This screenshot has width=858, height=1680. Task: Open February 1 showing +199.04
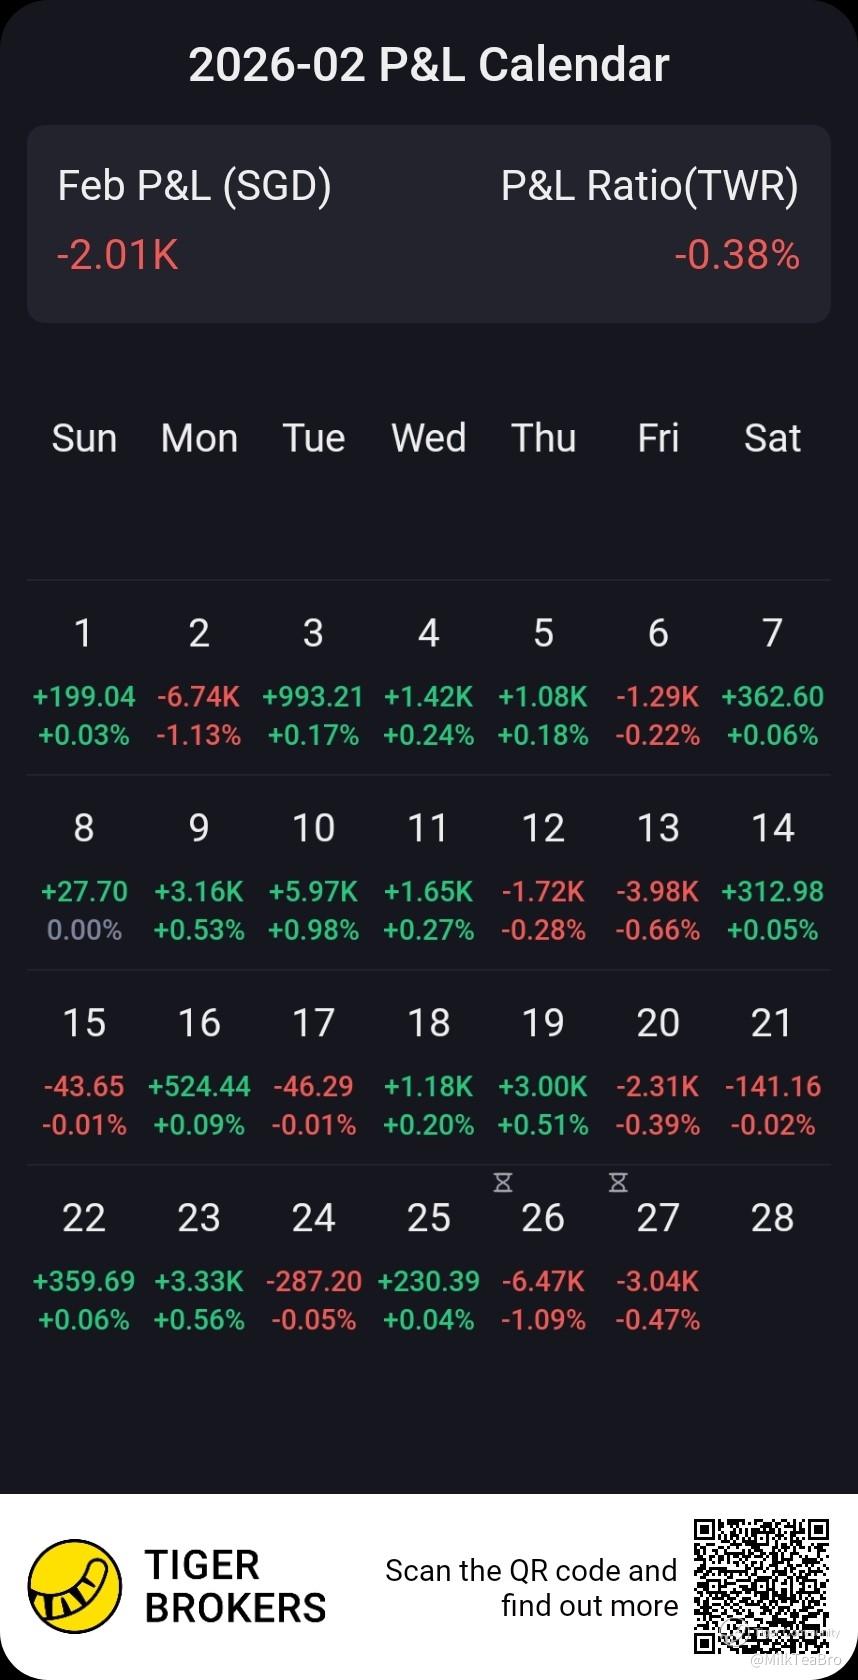point(84,680)
